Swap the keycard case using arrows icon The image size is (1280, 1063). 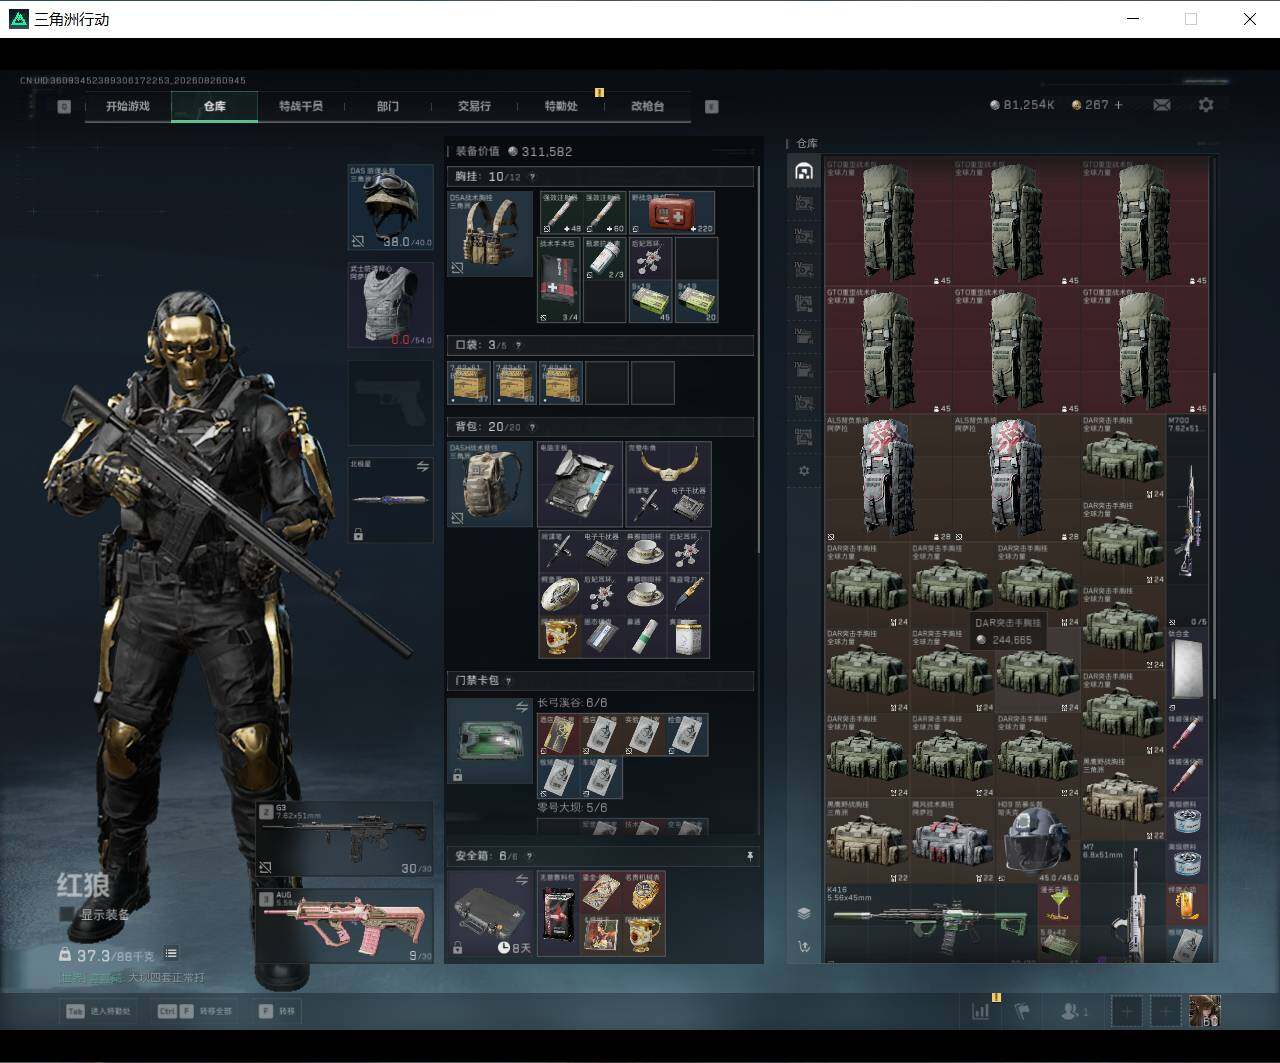click(x=521, y=707)
